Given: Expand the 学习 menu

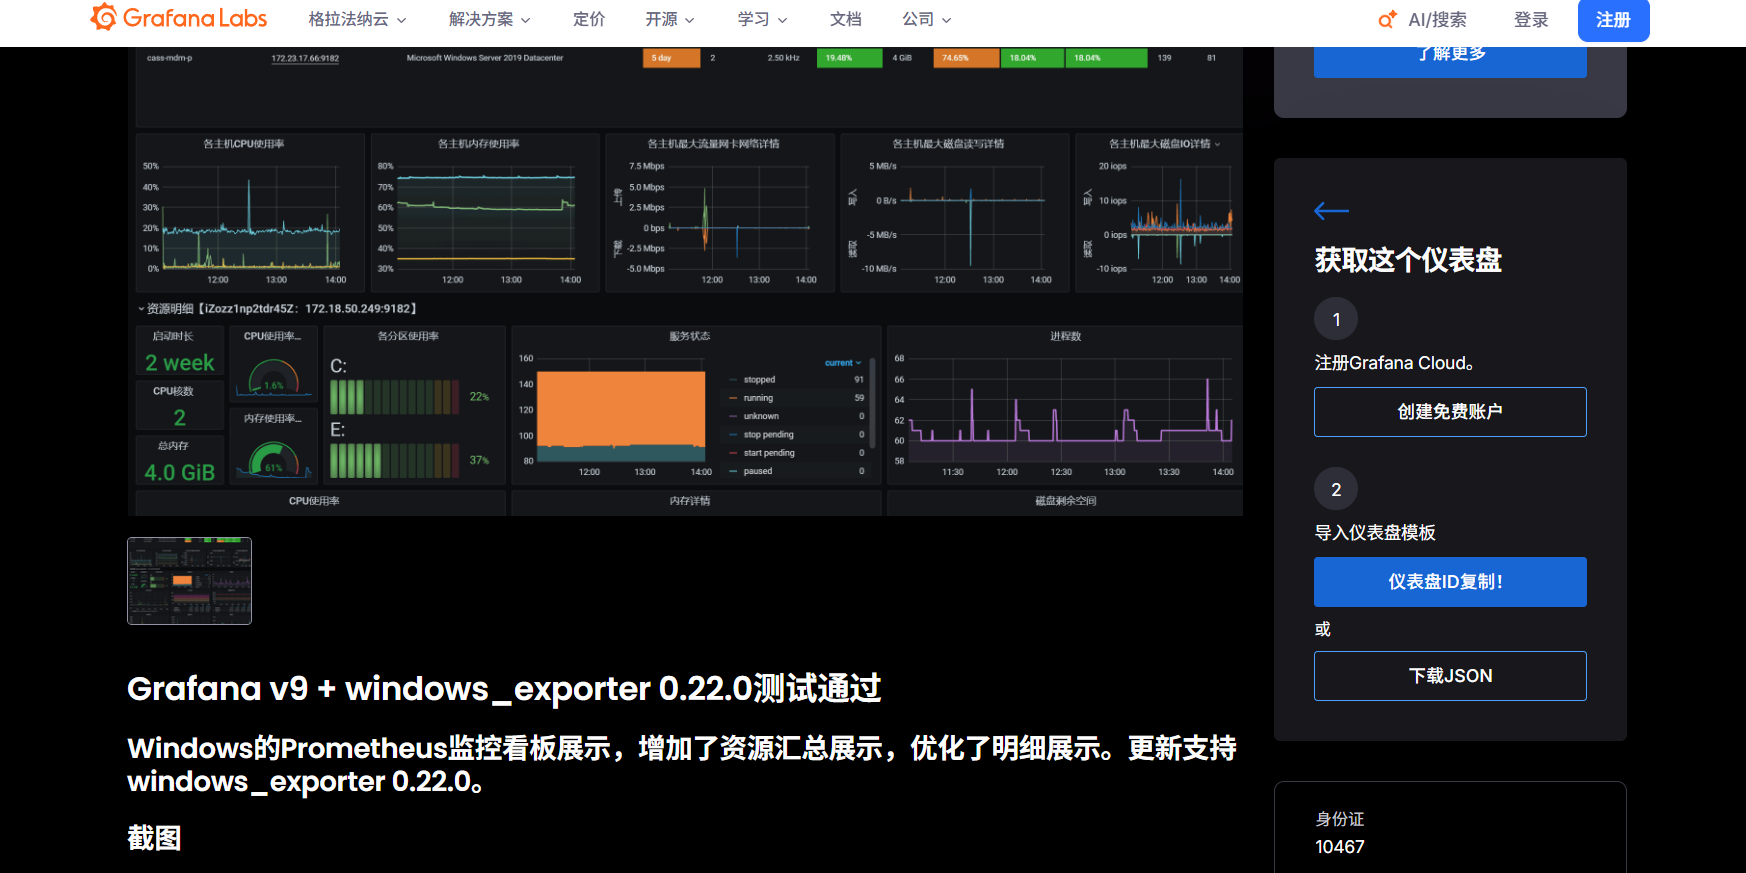Looking at the screenshot, I should (x=762, y=19).
